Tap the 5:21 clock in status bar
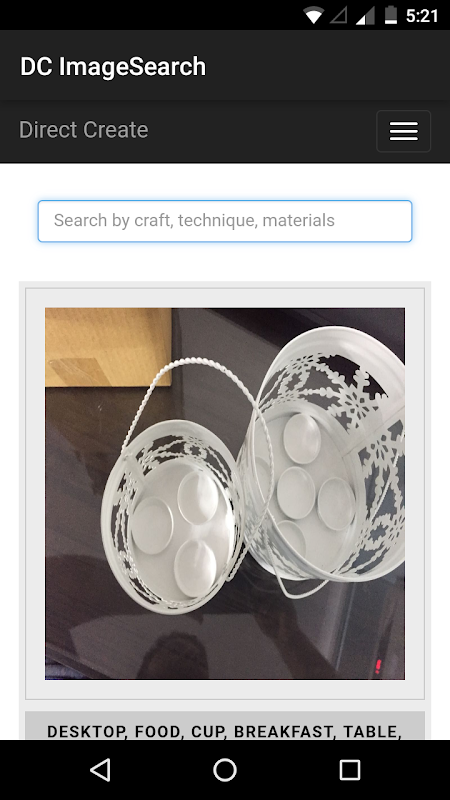Viewport: 450px width, 800px height. (422, 16)
